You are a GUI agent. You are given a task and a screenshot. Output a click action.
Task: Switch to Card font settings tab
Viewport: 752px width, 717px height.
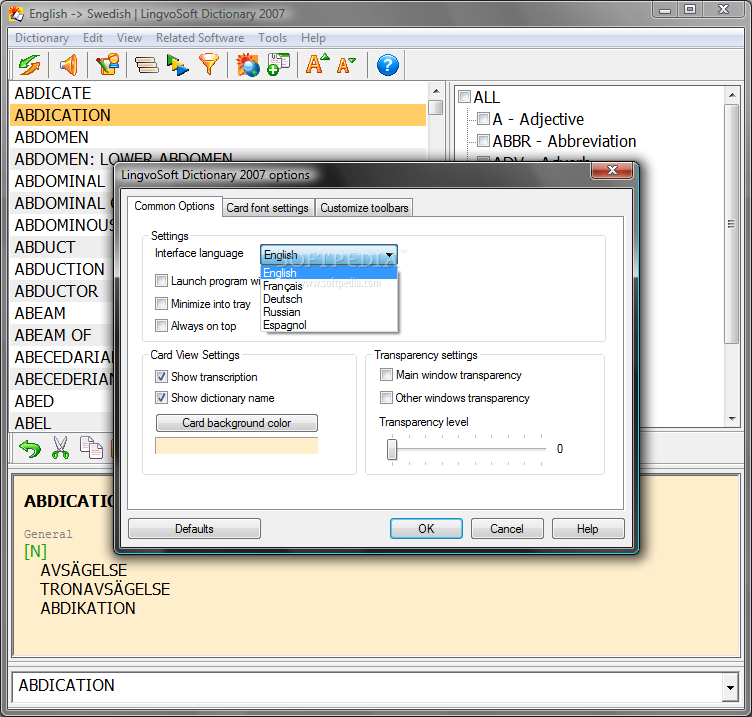point(268,208)
